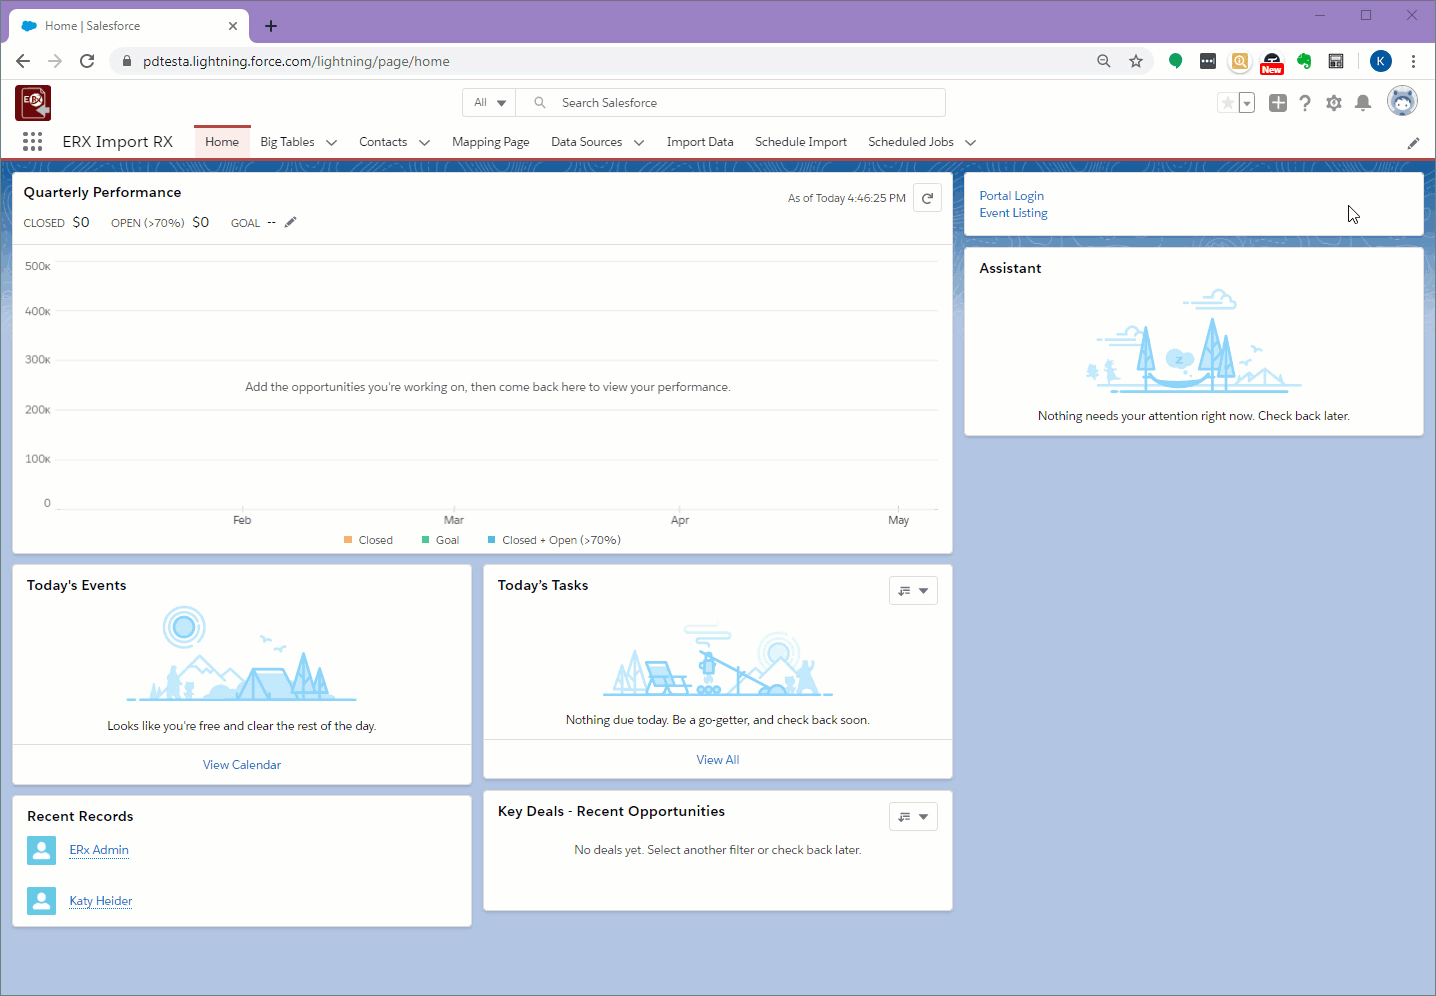The height and width of the screenshot is (996, 1436).
Task: Open Today's Tasks filter dropdown
Action: point(913,591)
